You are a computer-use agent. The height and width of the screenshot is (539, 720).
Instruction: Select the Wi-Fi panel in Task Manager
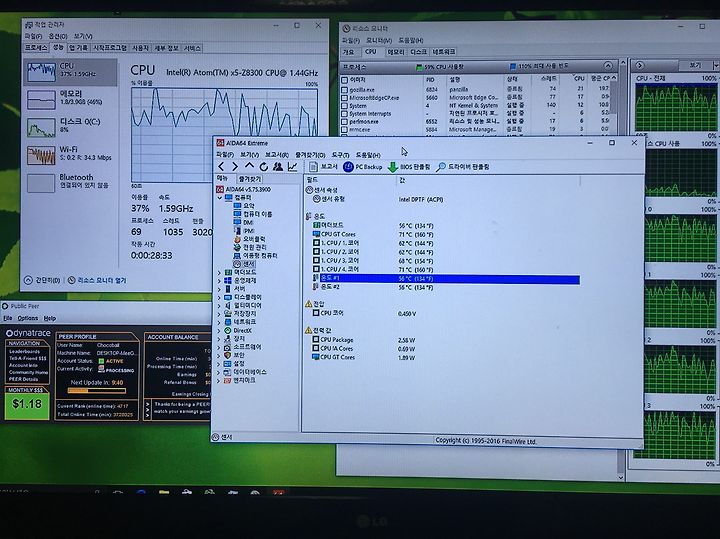click(x=70, y=155)
